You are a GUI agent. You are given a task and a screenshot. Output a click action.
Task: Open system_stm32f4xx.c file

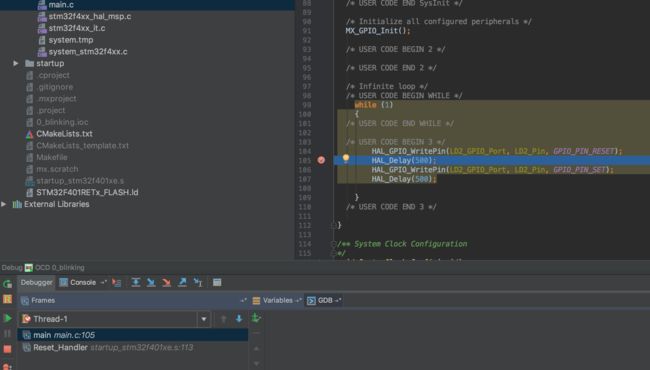coord(88,52)
